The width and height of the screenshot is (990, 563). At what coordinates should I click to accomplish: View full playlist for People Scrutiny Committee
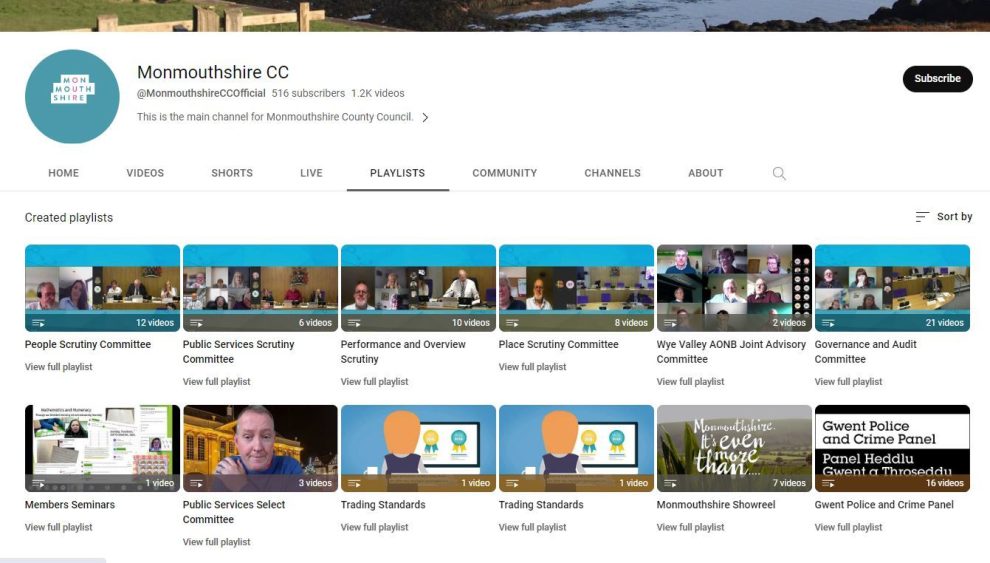[59, 367]
